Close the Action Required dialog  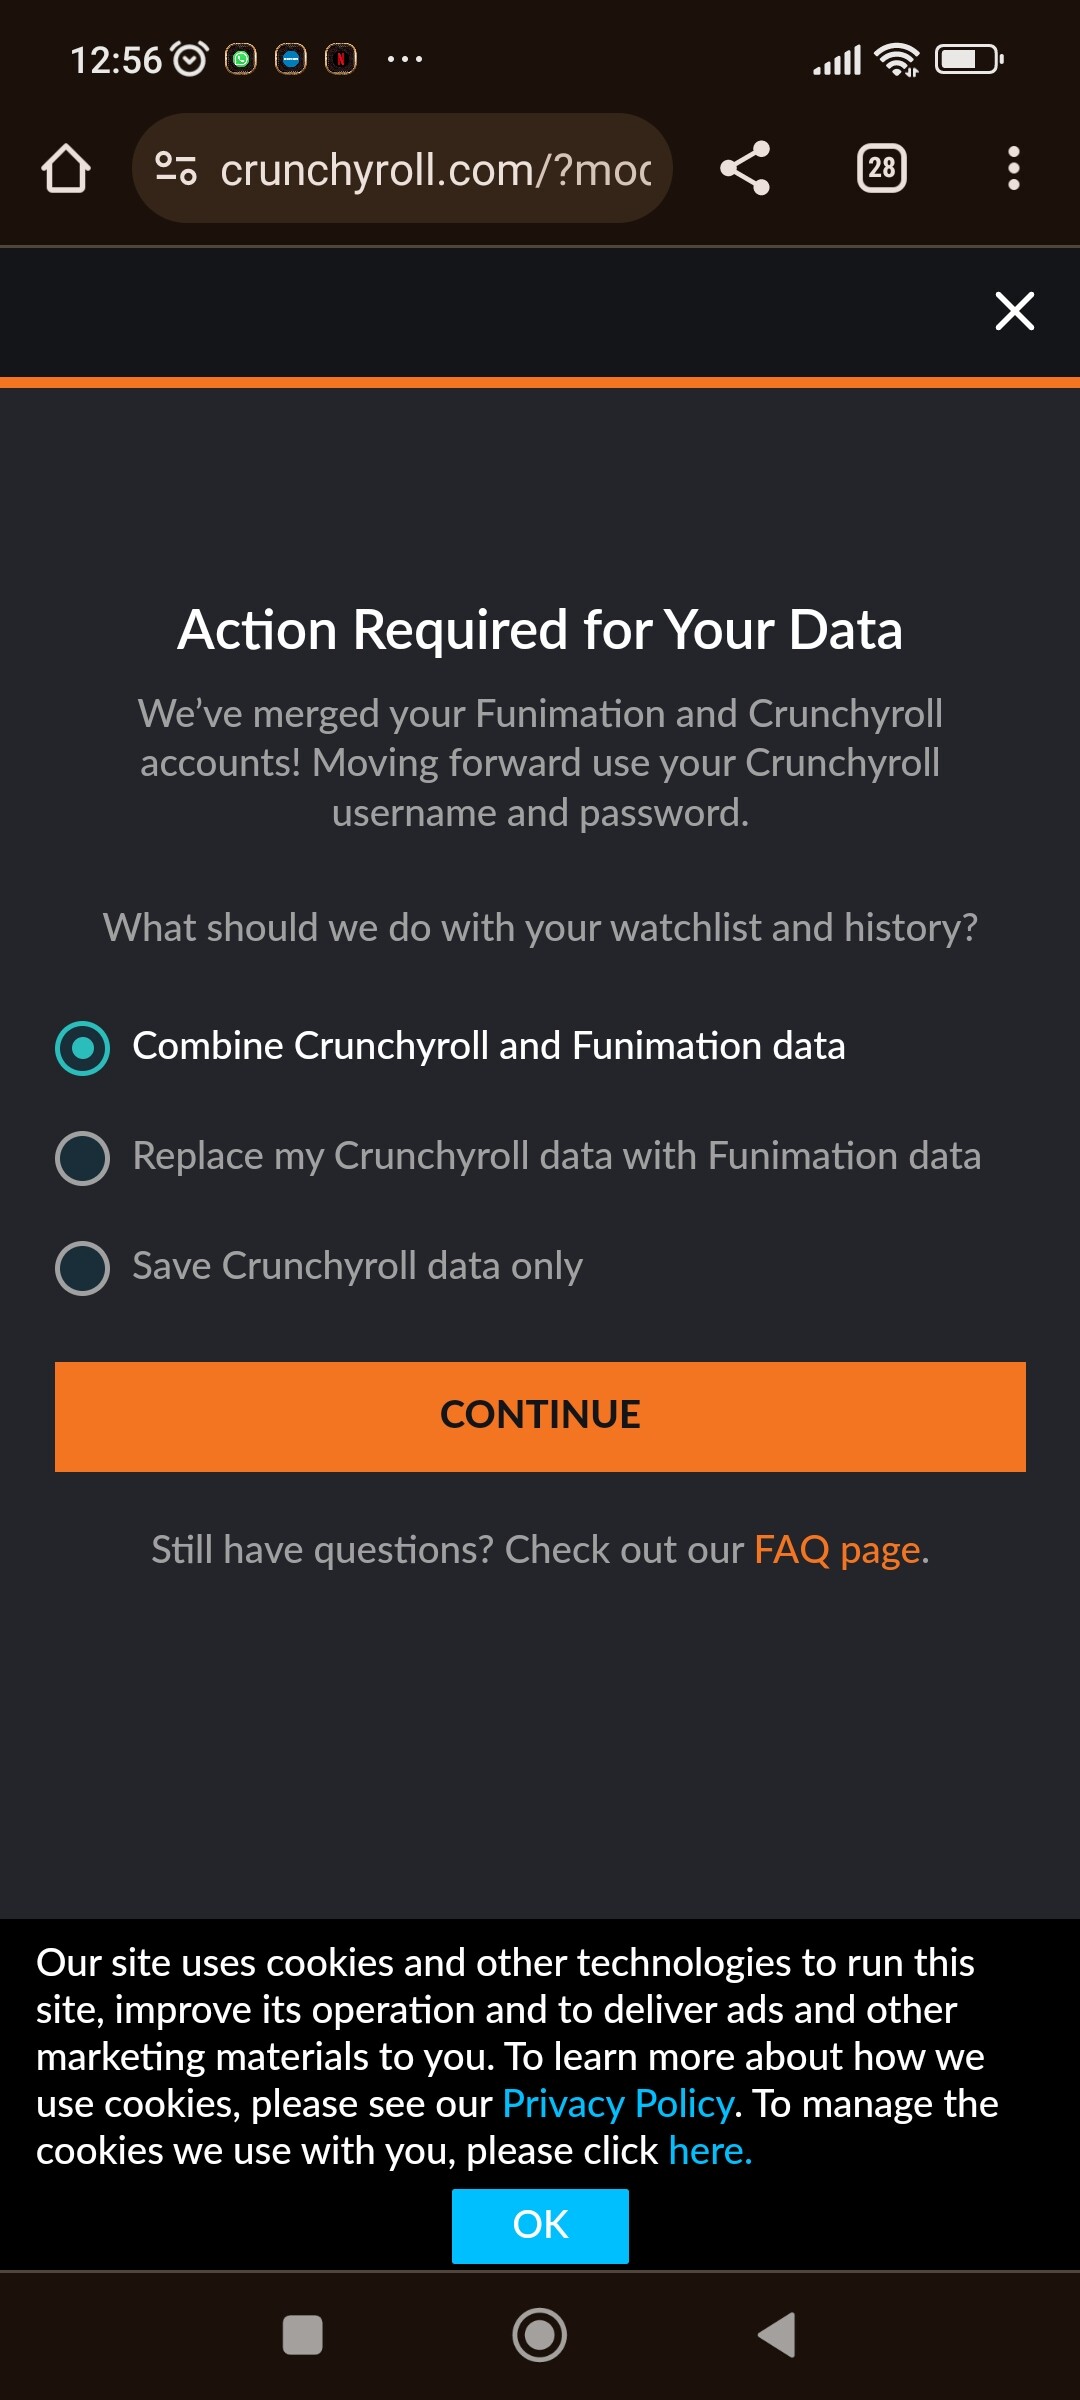click(x=1014, y=311)
